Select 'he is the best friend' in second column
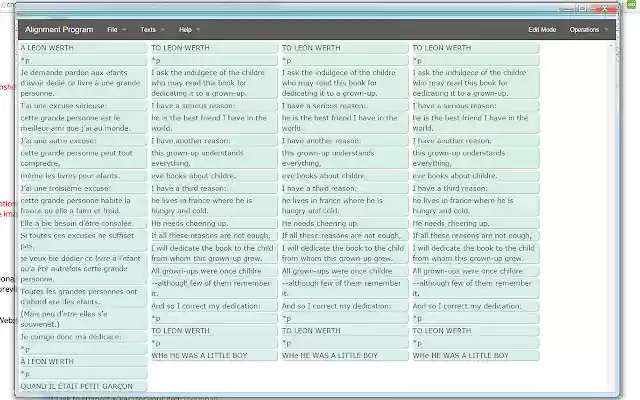Image resolution: width=640 pixels, height=400 pixels. click(214, 123)
